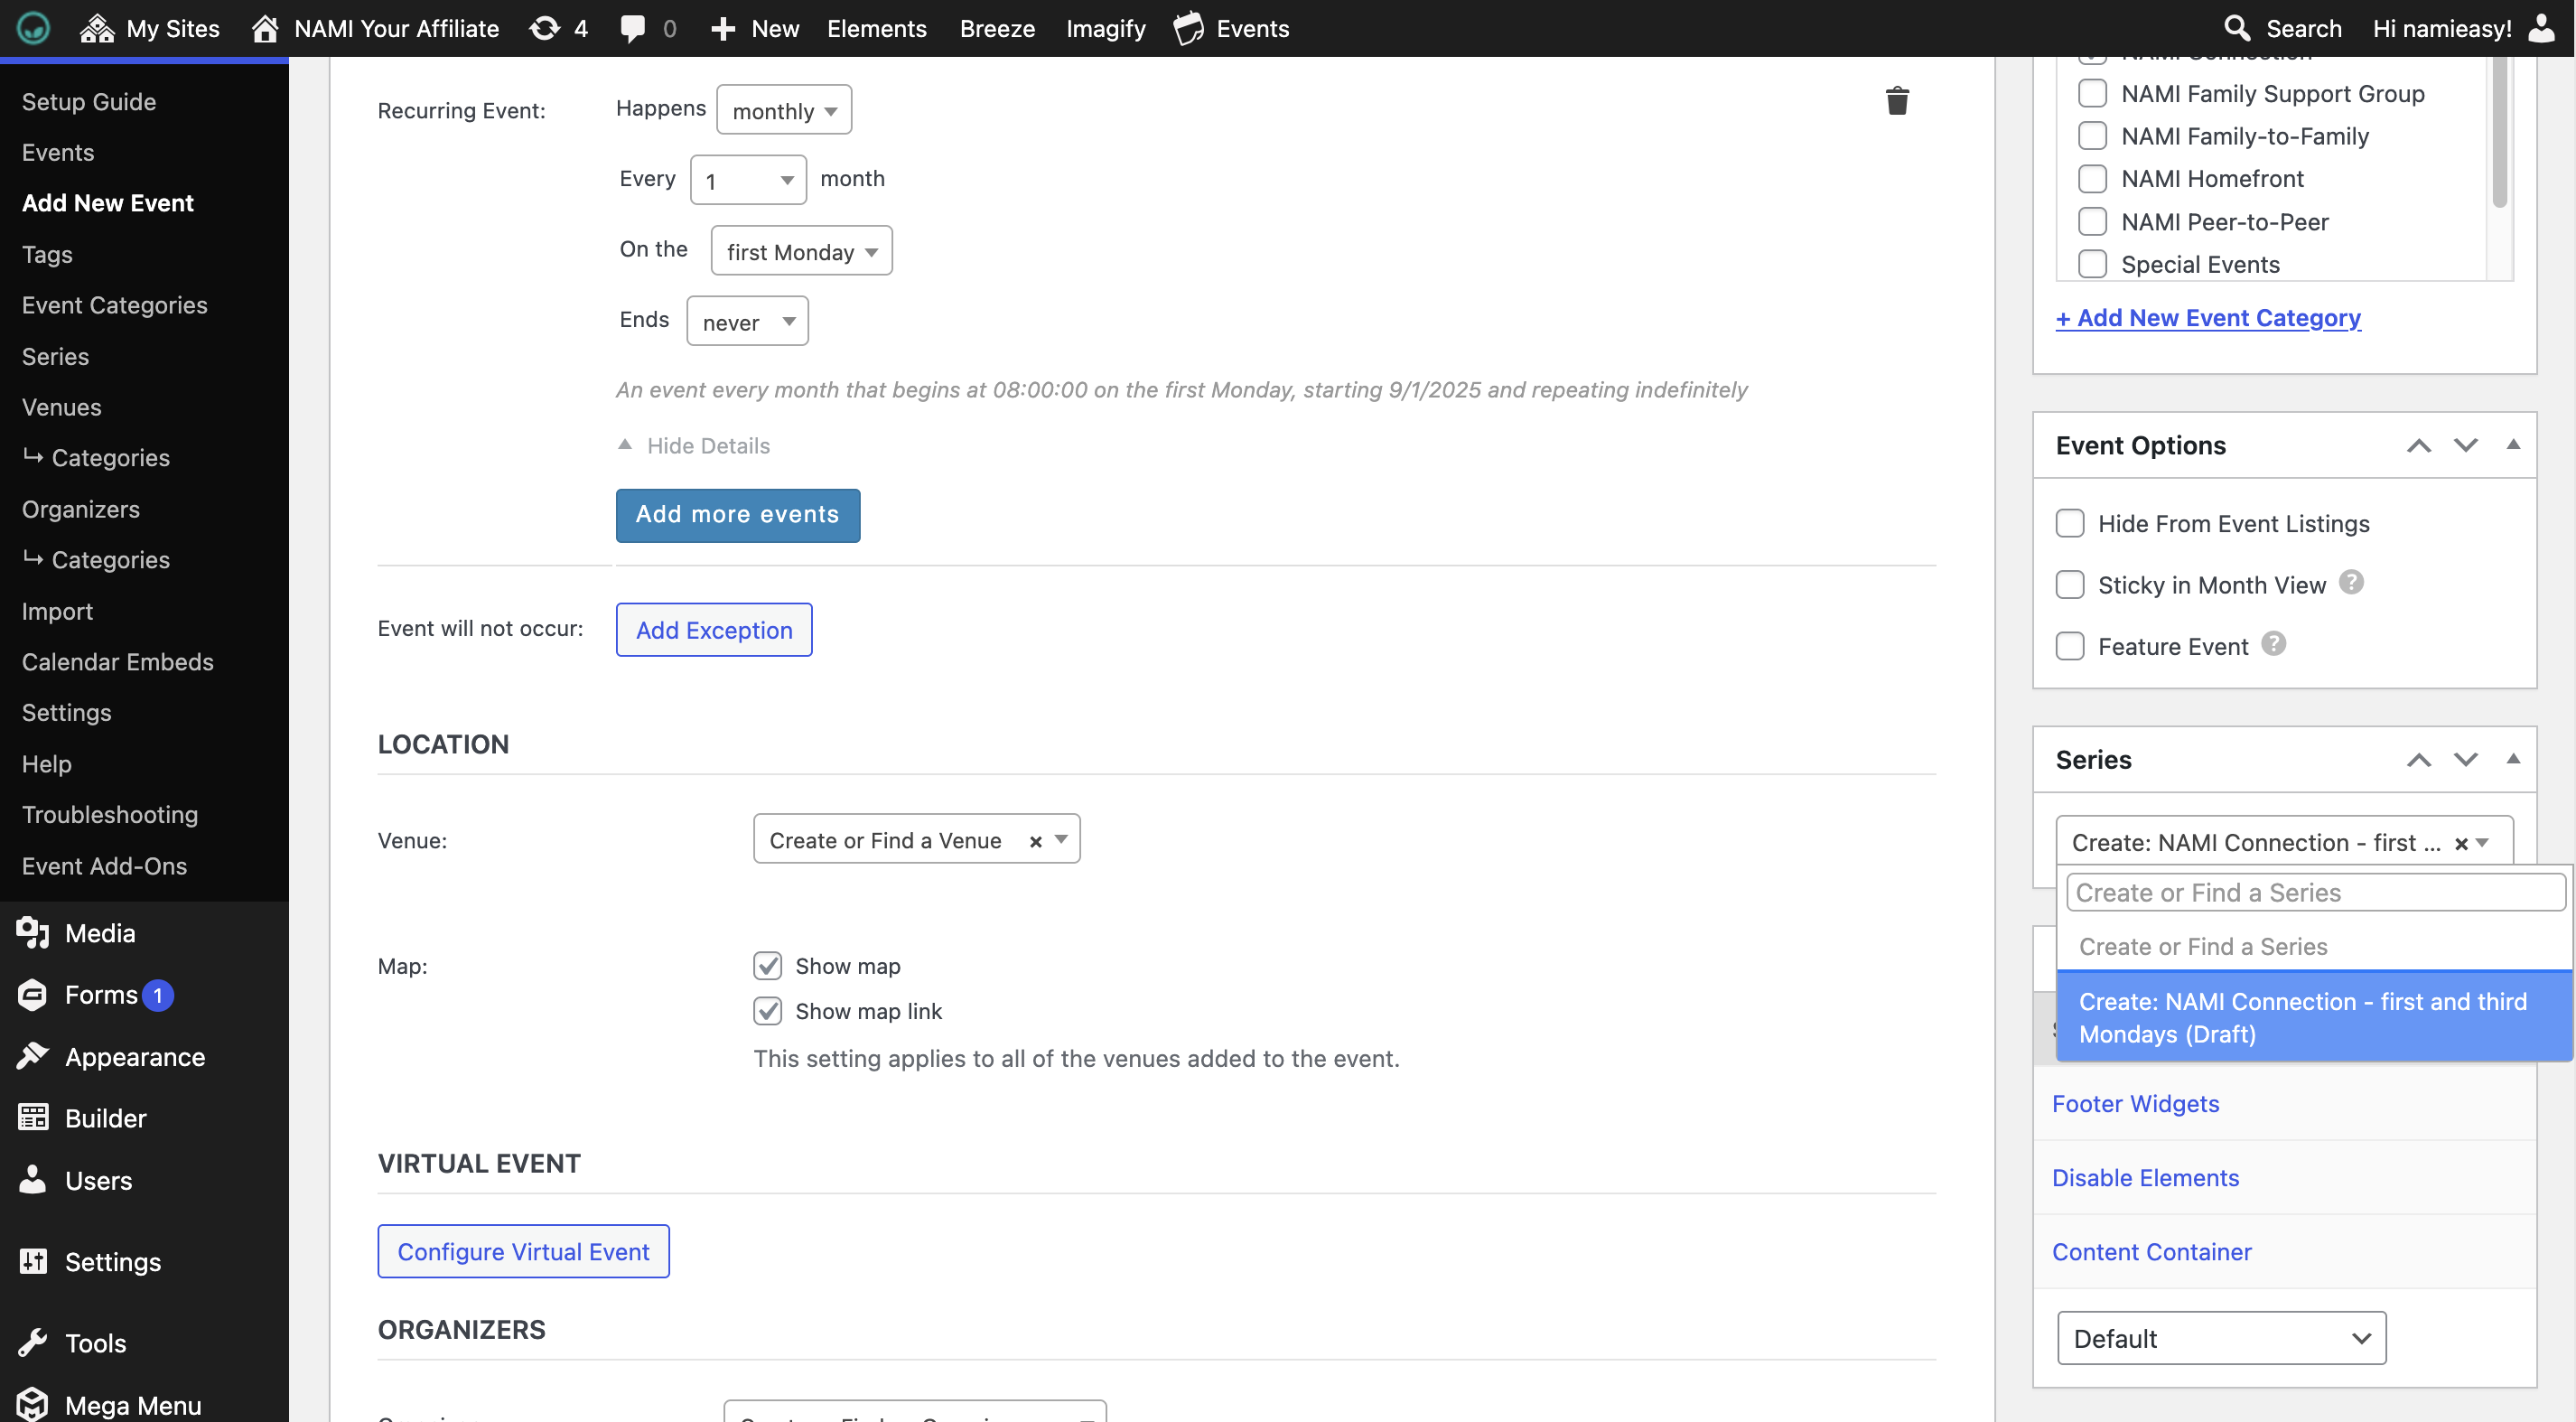Collapse the Event Options panel with the triangle toggle

(x=2512, y=445)
